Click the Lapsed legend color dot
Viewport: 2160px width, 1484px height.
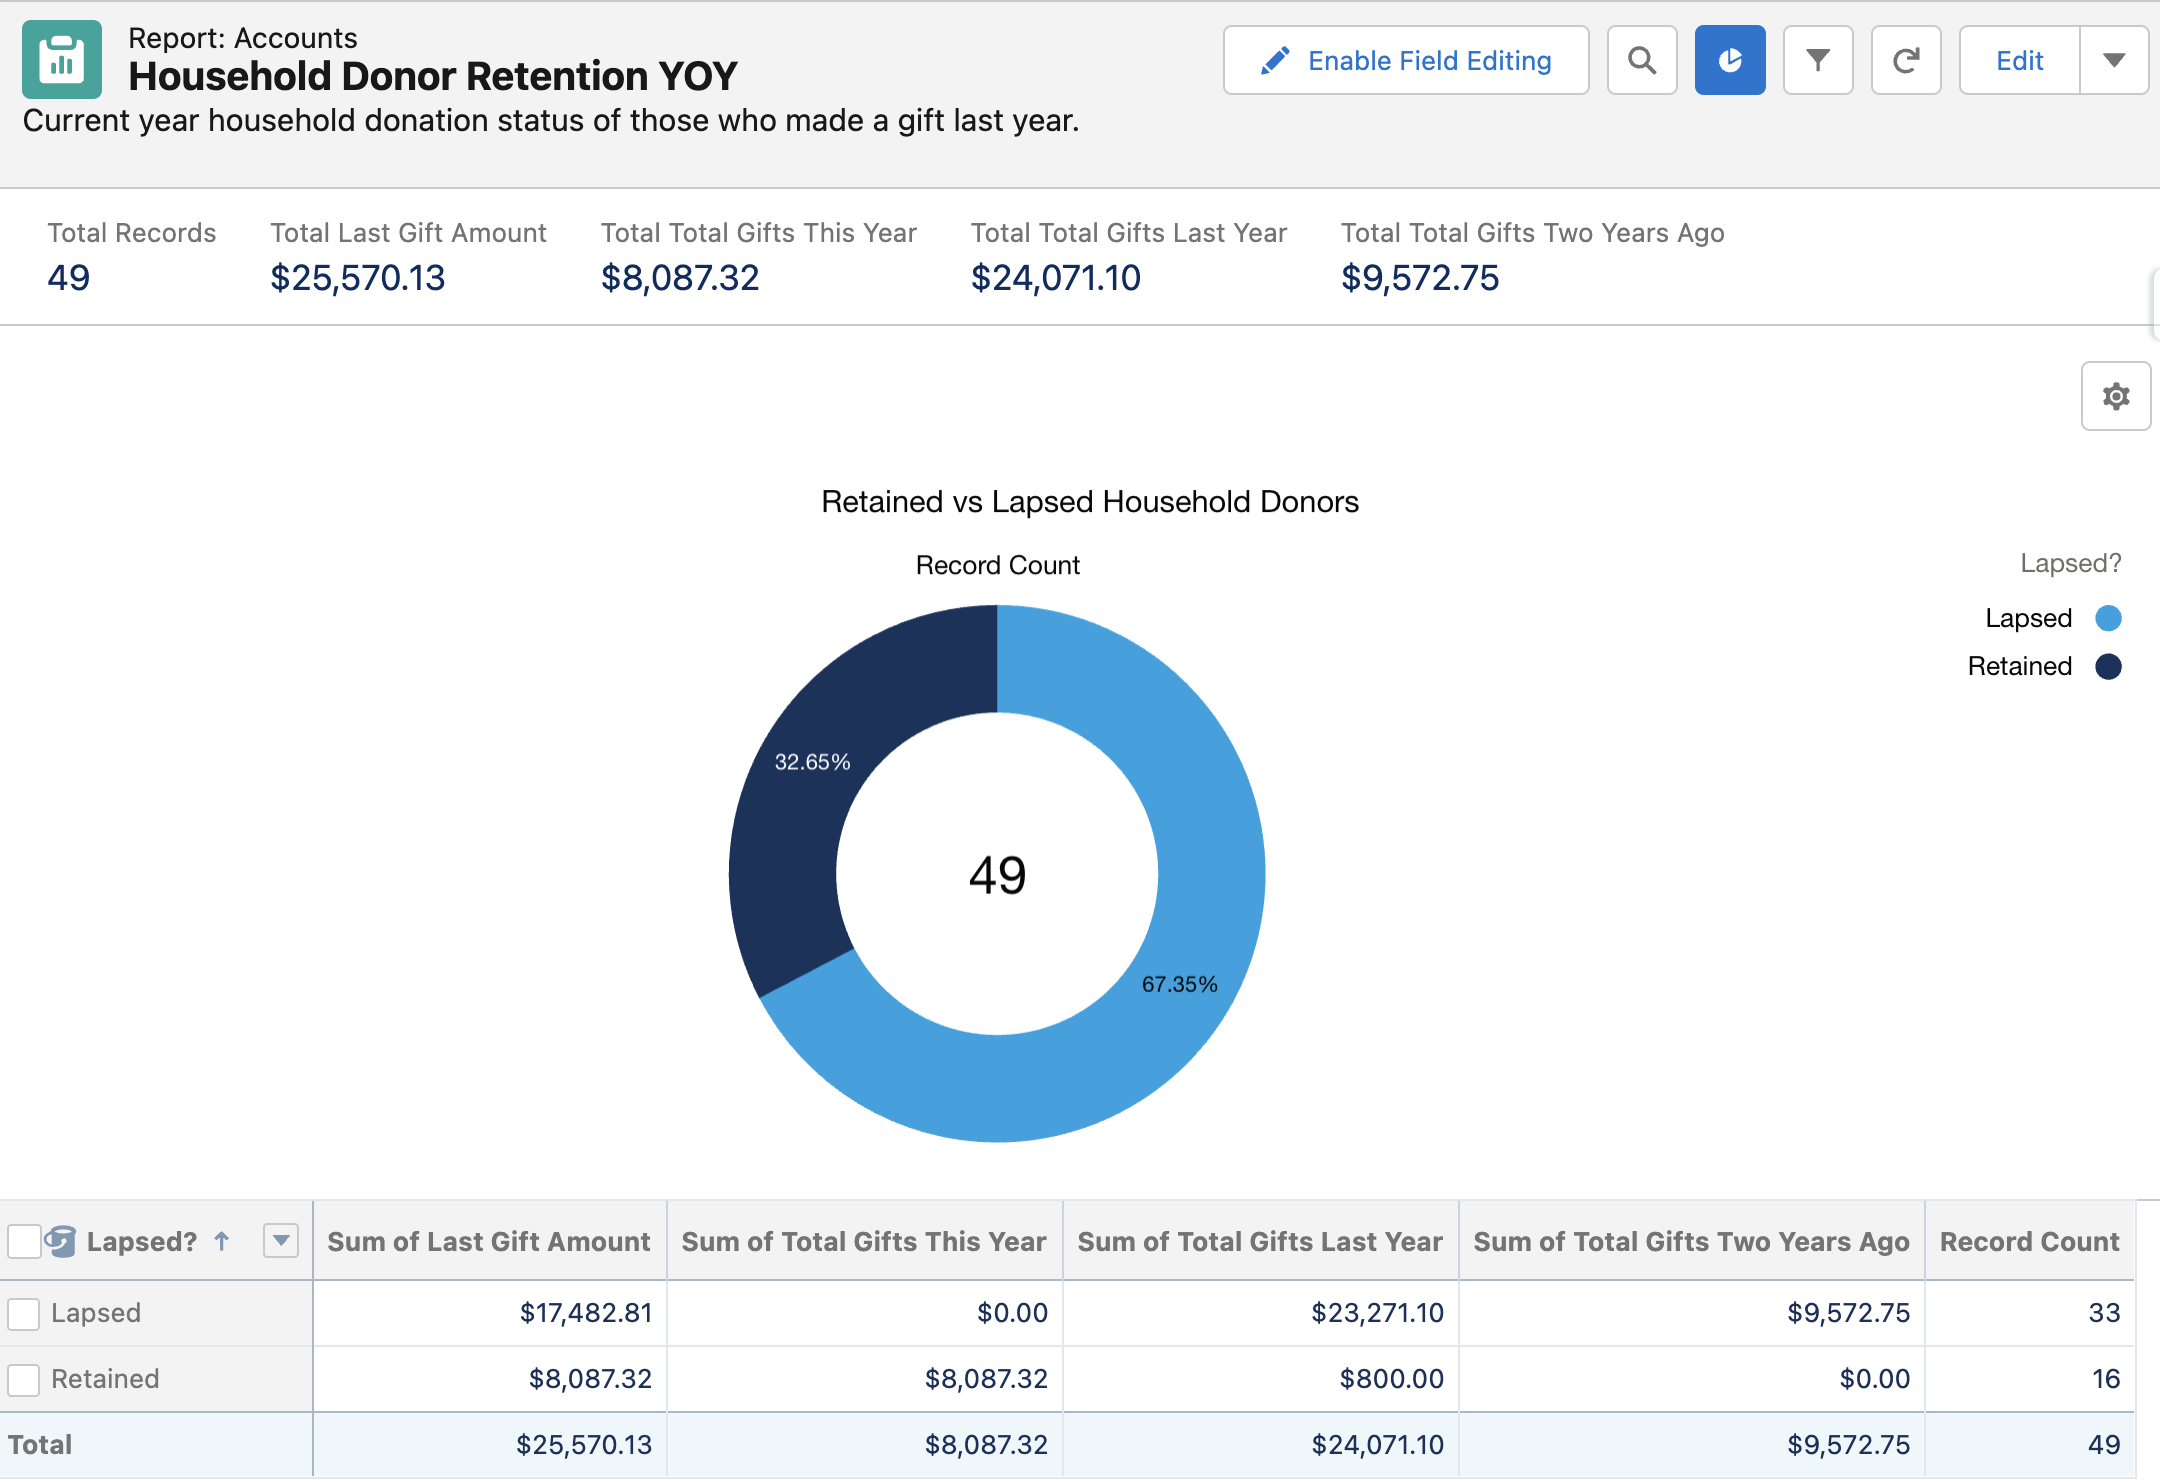[2108, 618]
